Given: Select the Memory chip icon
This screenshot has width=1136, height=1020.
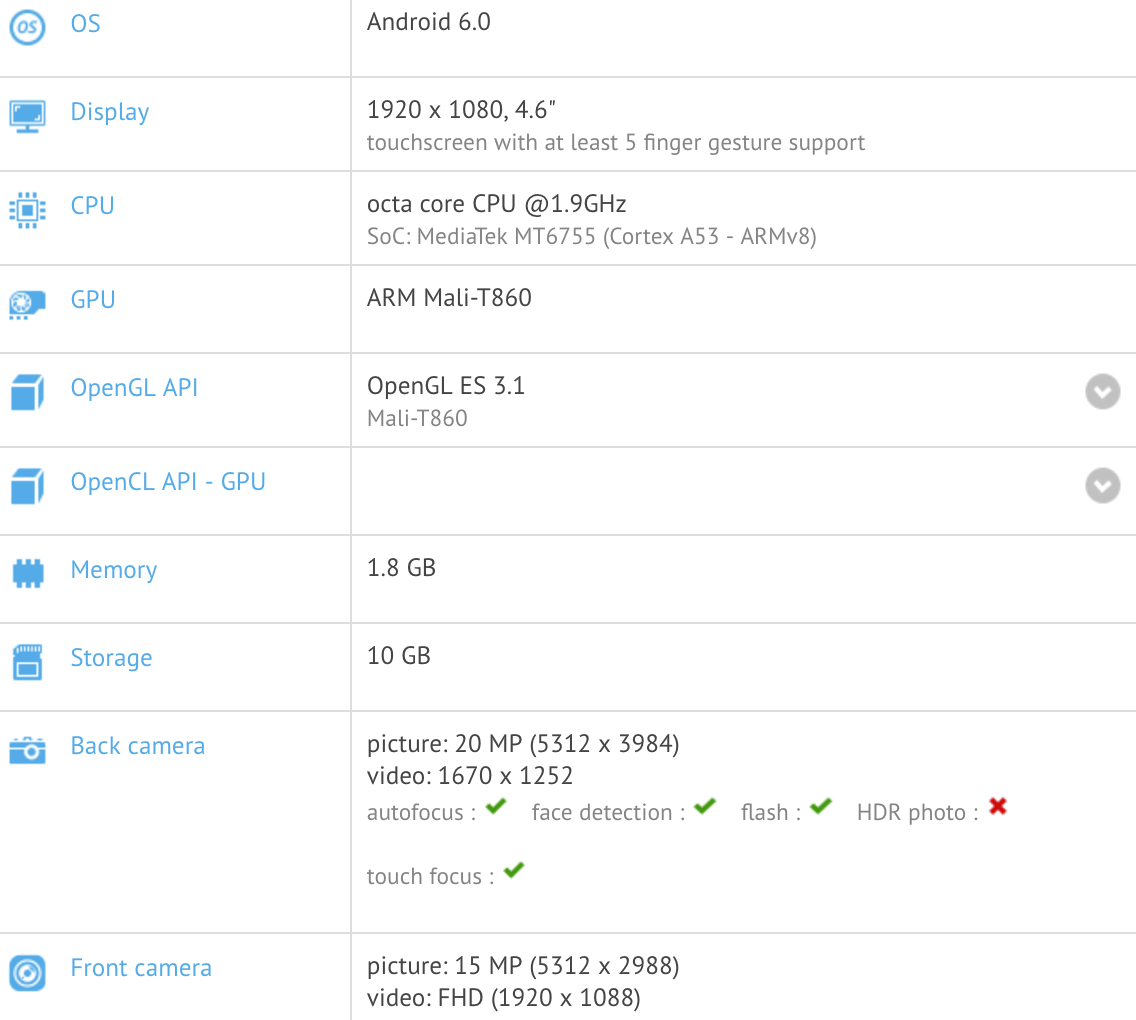Looking at the screenshot, I should click(28, 573).
